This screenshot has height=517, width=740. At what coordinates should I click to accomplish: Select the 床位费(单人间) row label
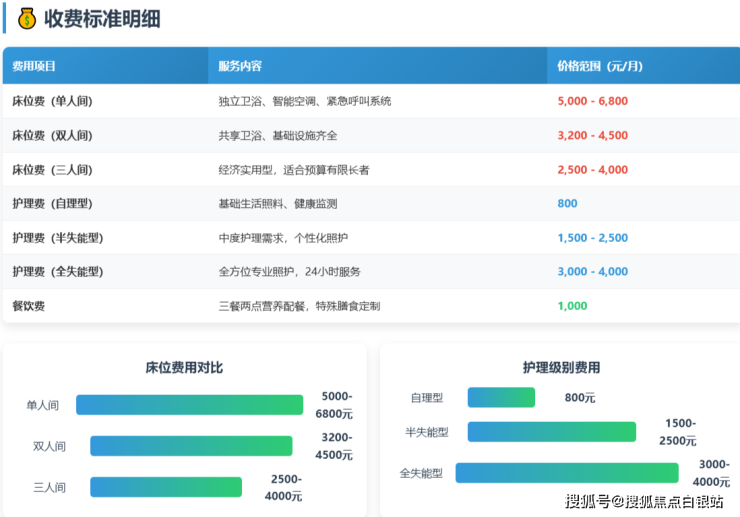[52, 101]
